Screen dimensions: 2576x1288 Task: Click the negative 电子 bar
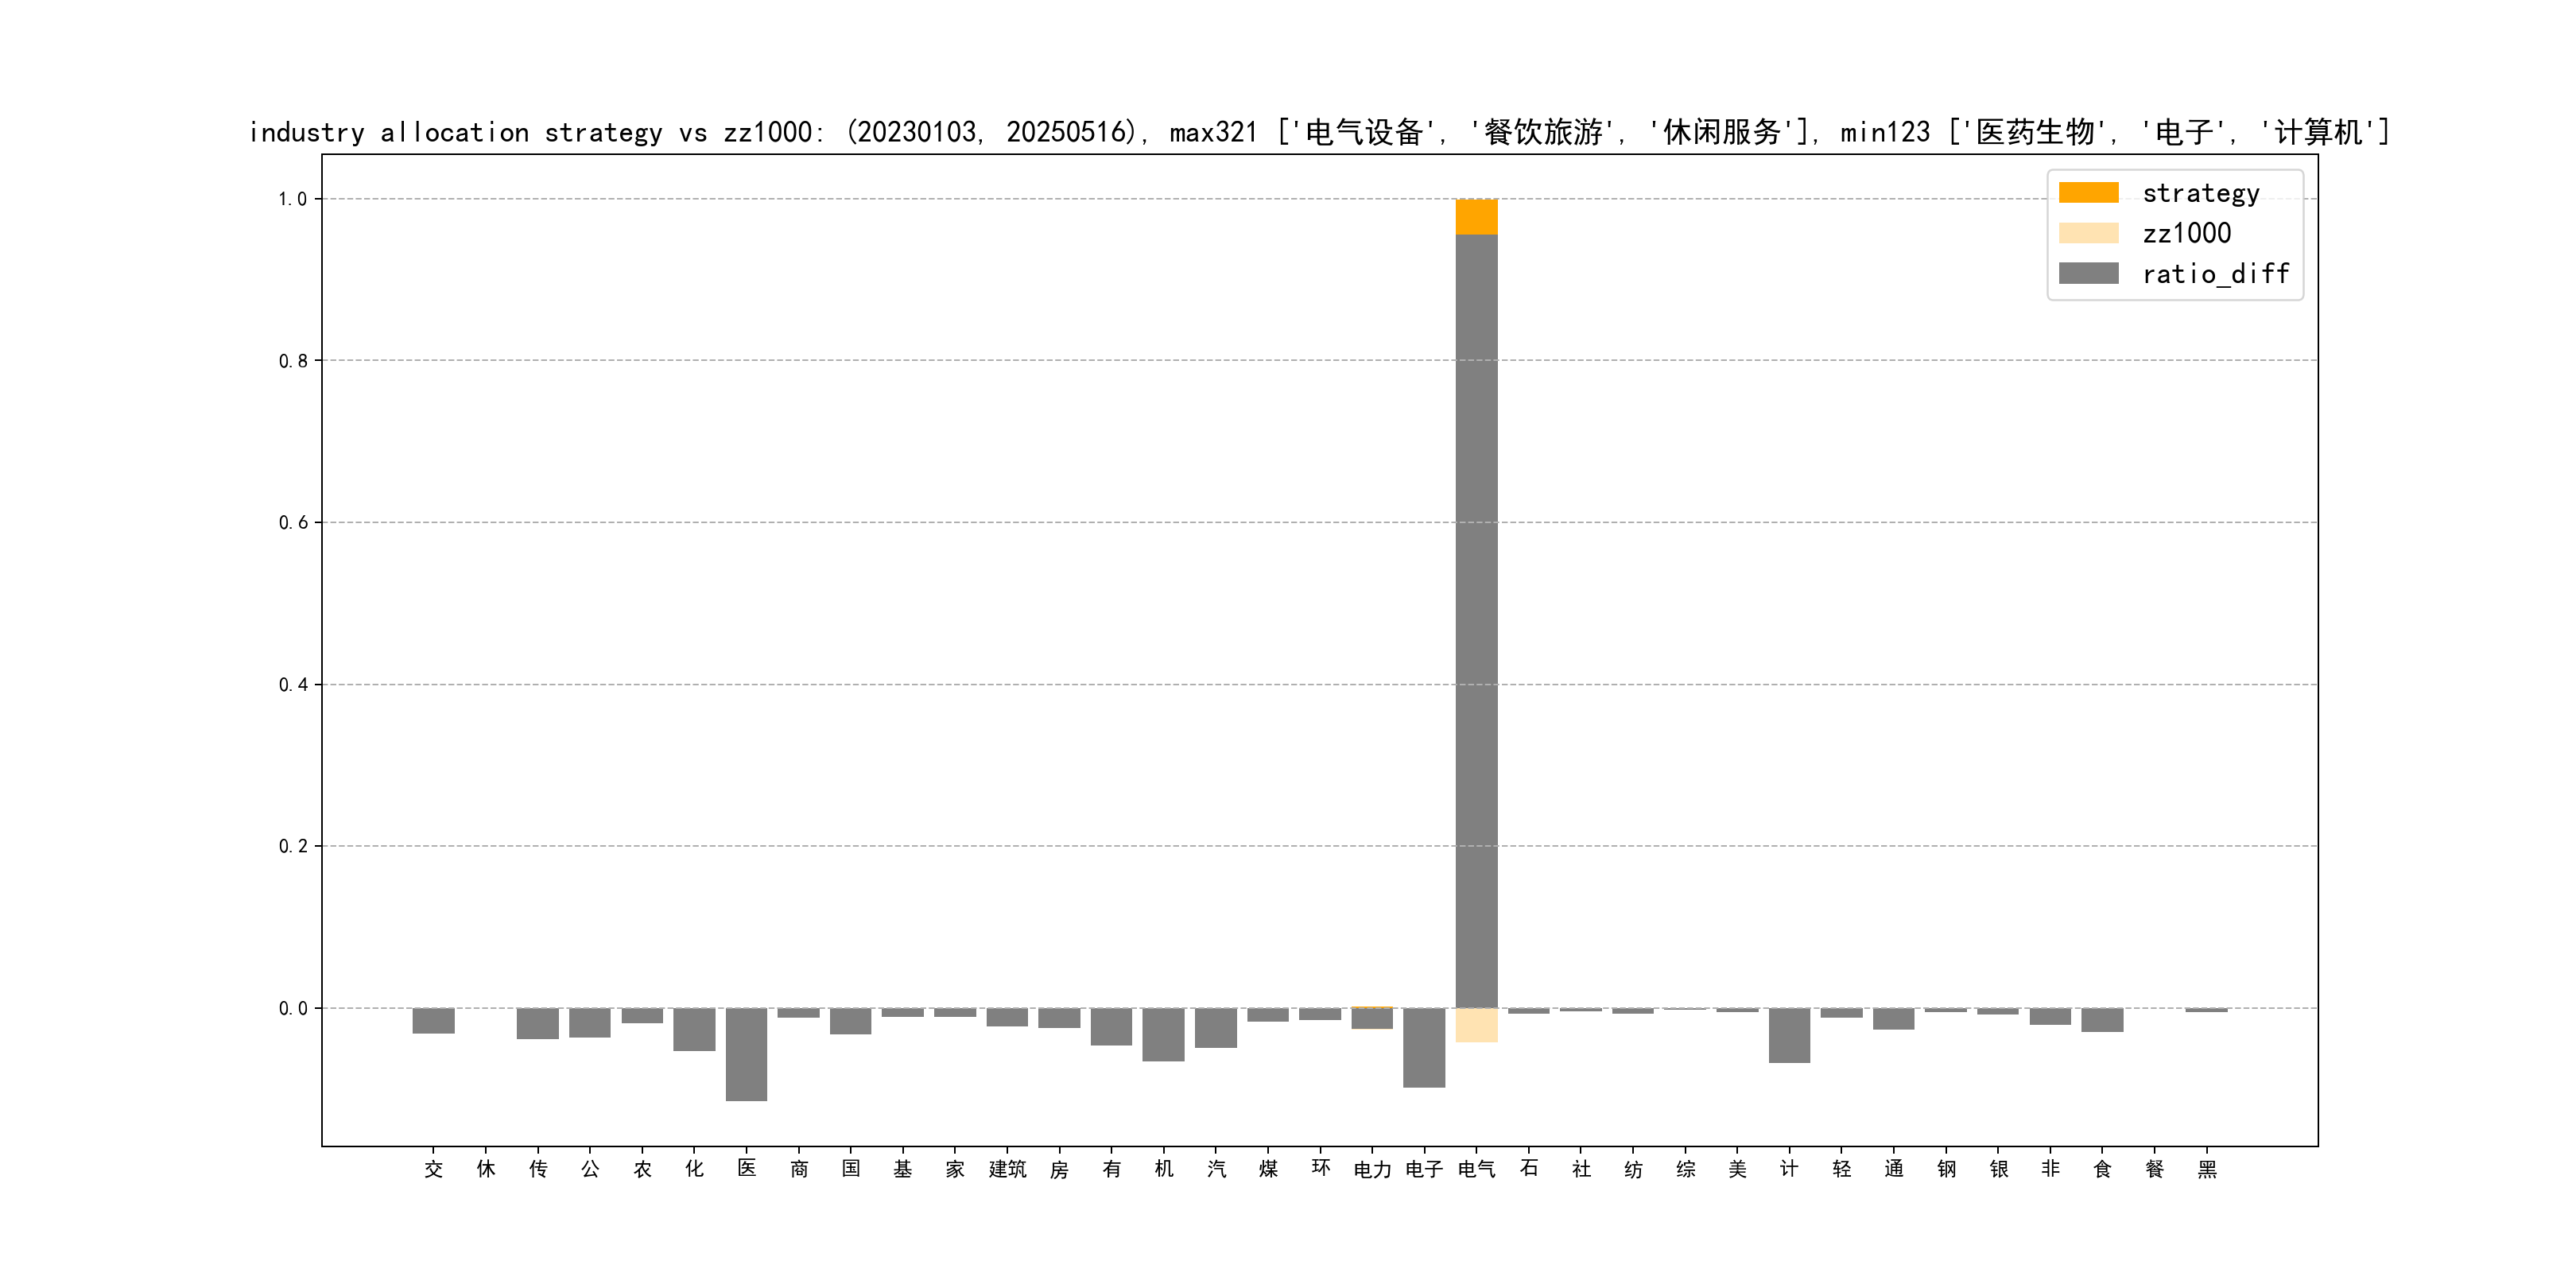click(1424, 1047)
